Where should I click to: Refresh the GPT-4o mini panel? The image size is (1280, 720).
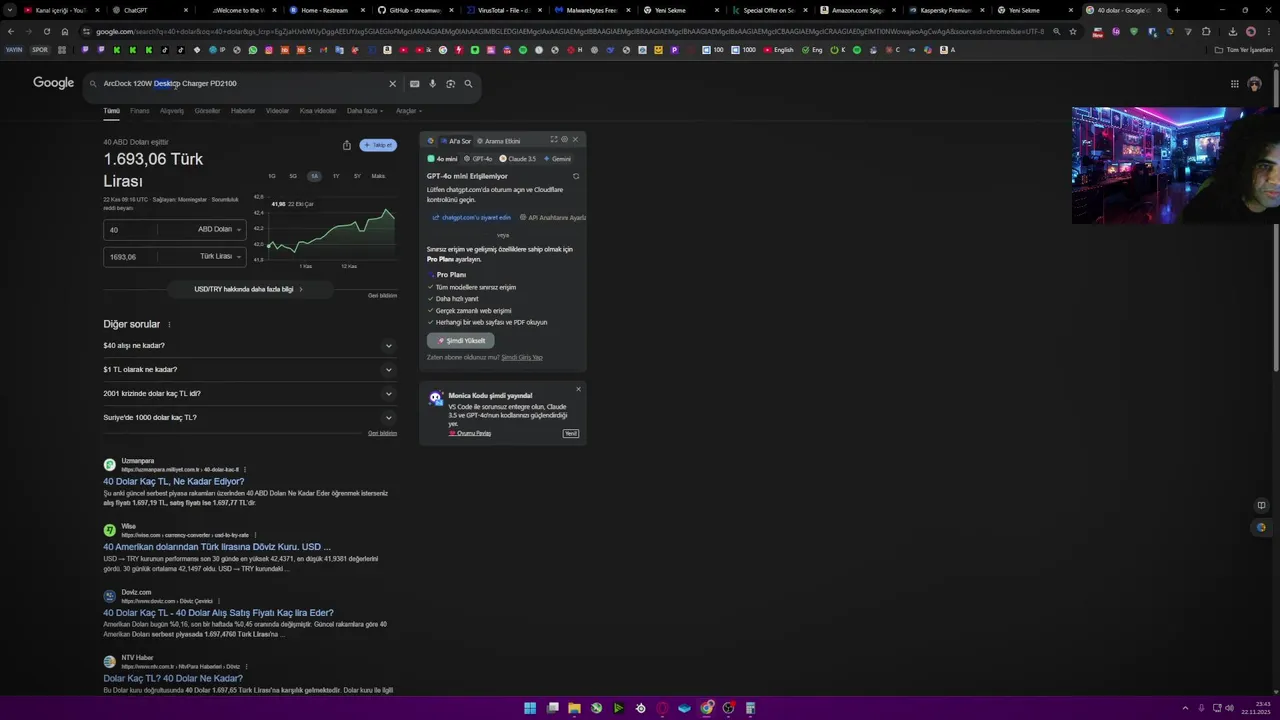pos(576,176)
